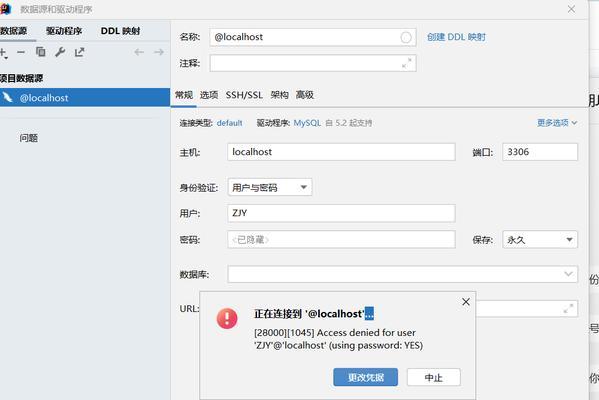The image size is (599, 400).
Task: Switch to the 驱动程序 tab
Action: tap(64, 31)
